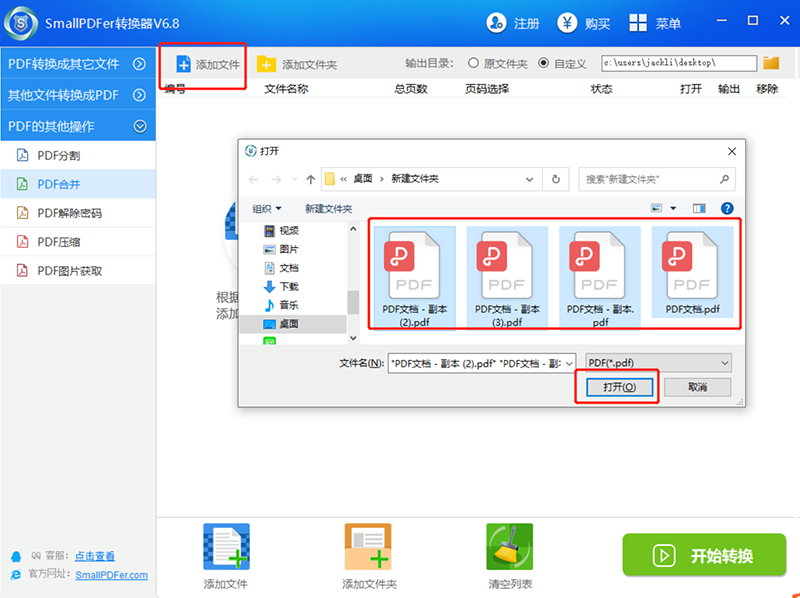
Task: Click the 开始转换 button
Action: [x=704, y=555]
